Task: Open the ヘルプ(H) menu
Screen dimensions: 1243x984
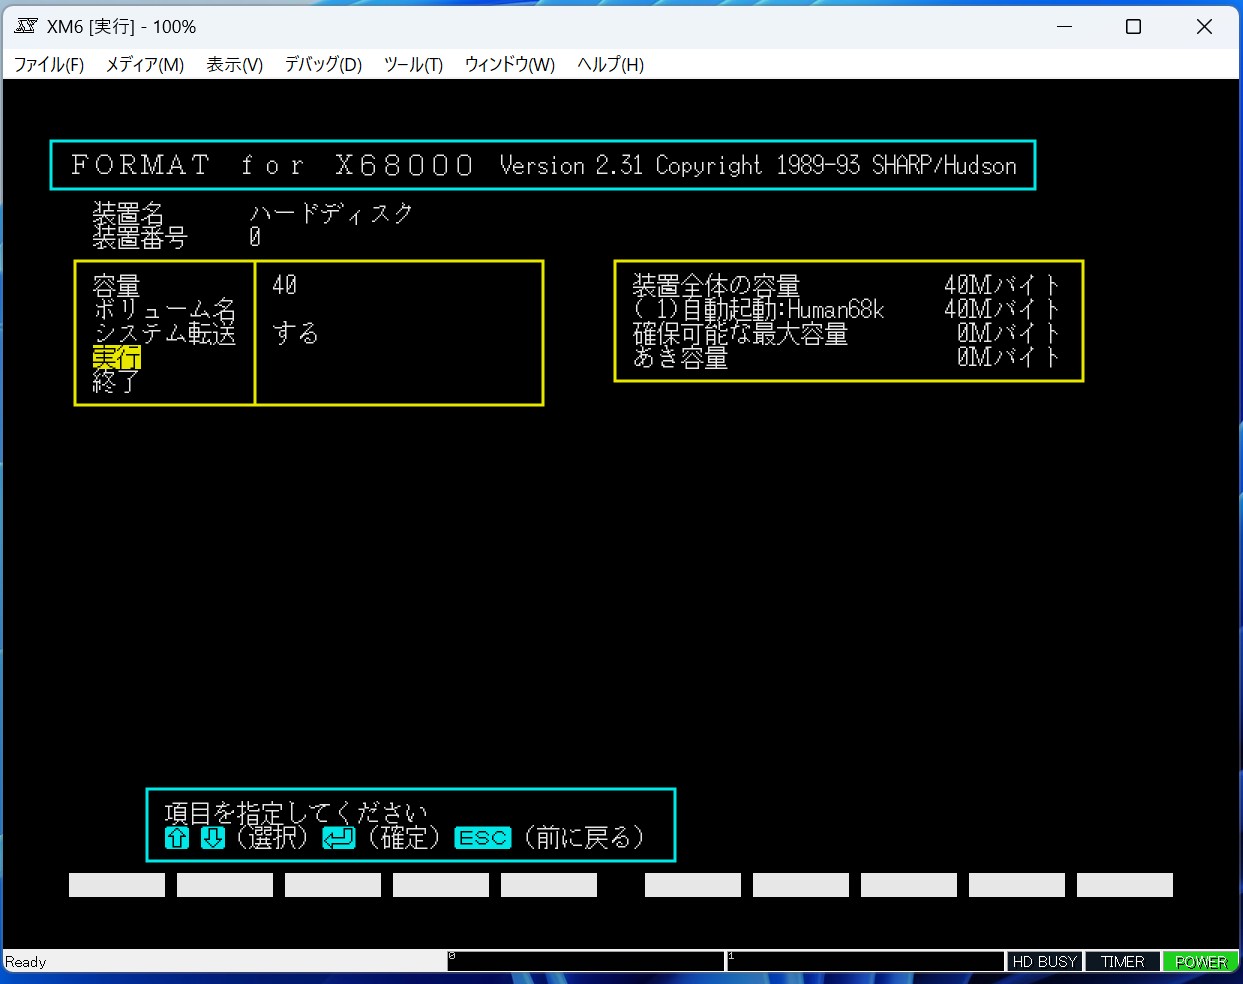Action: [610, 65]
